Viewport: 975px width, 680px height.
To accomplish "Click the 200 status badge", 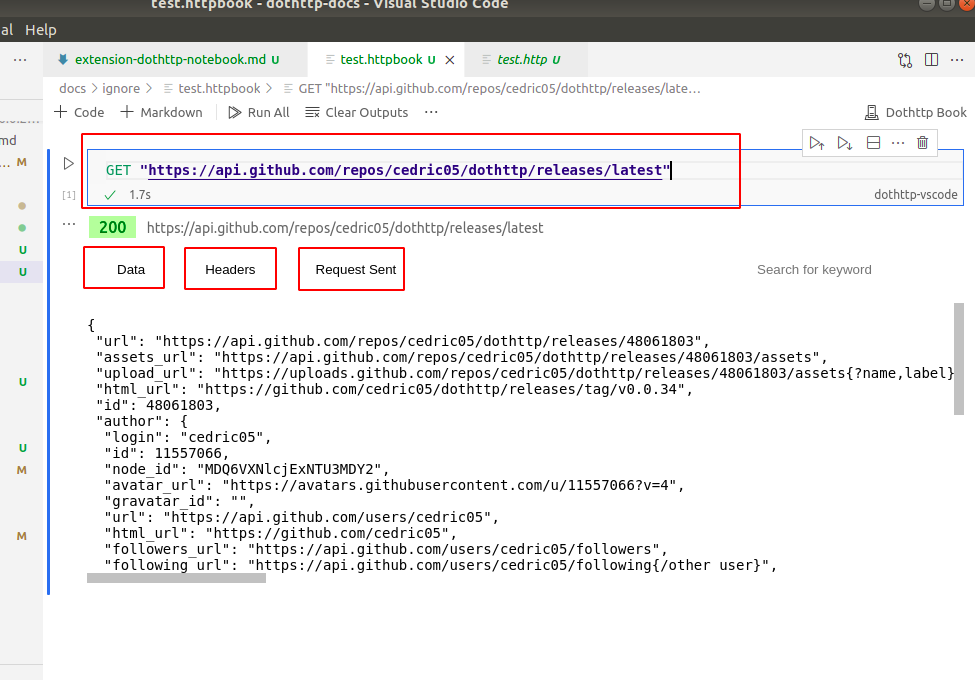I will [x=113, y=227].
